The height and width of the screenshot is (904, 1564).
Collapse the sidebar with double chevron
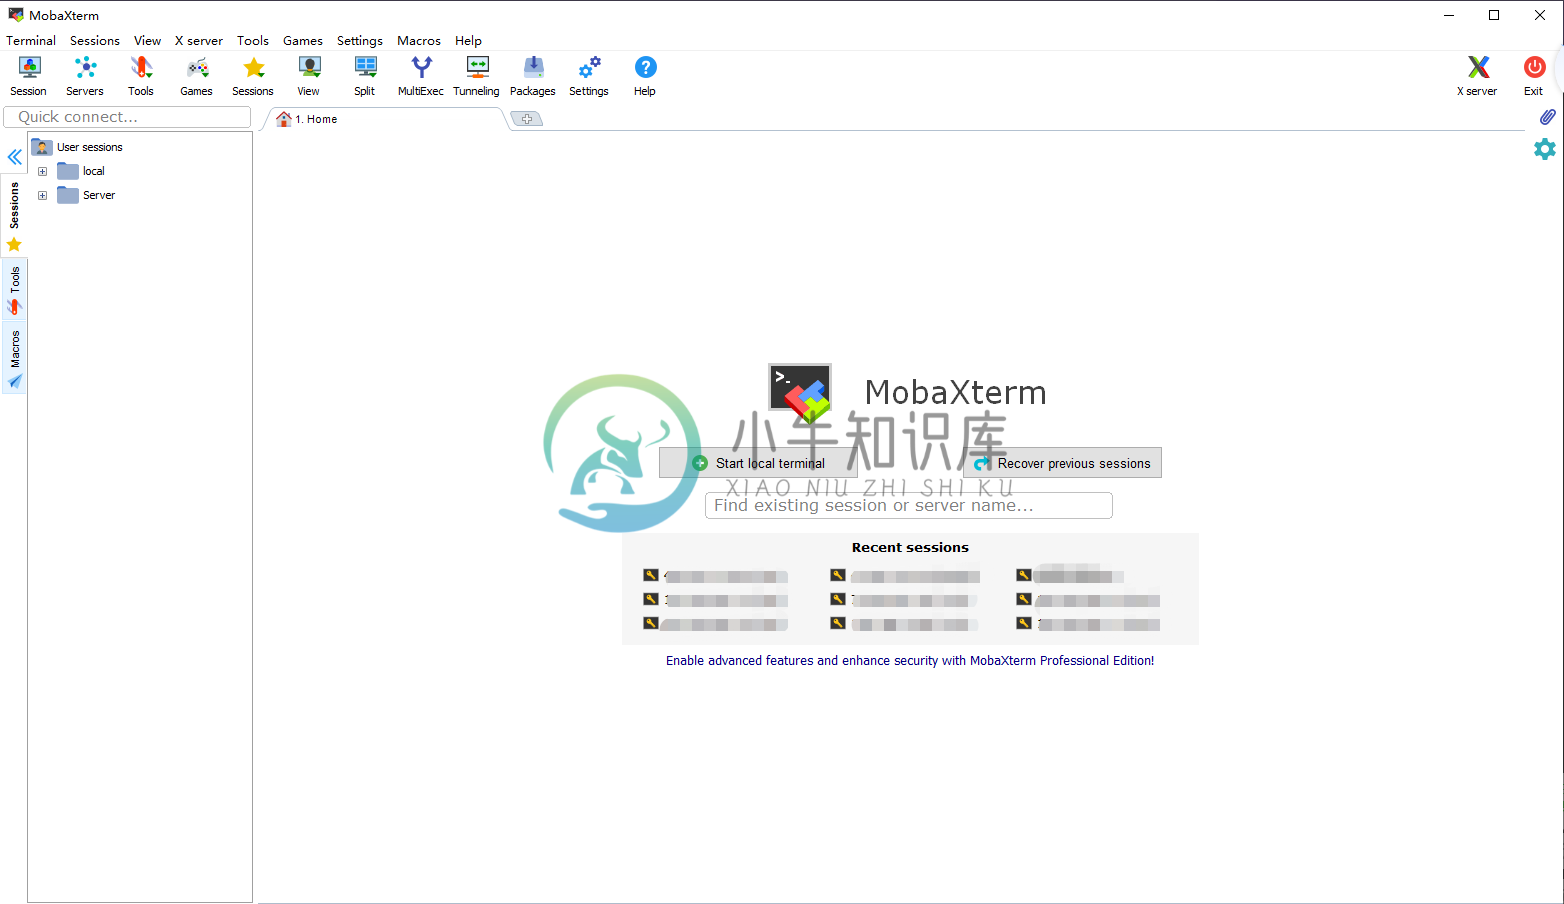(15, 157)
